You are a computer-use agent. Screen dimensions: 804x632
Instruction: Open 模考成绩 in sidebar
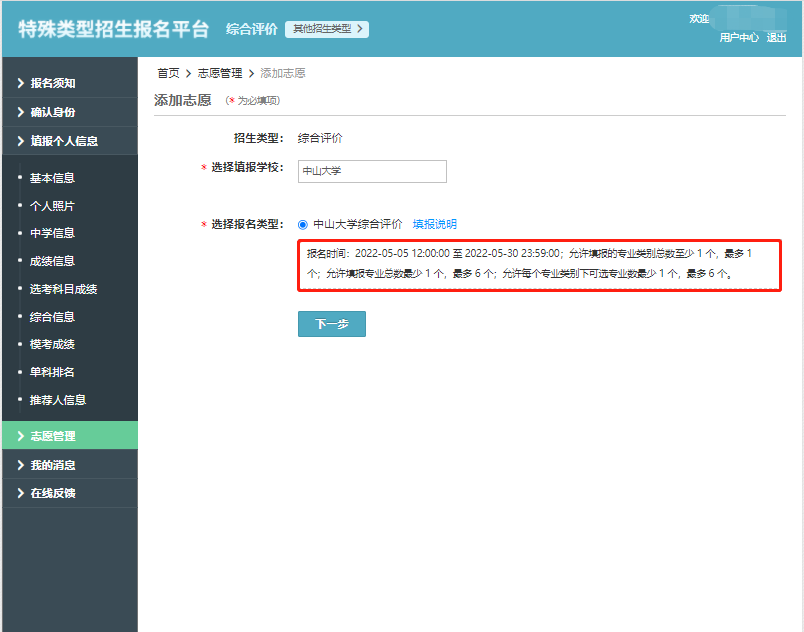pos(52,344)
